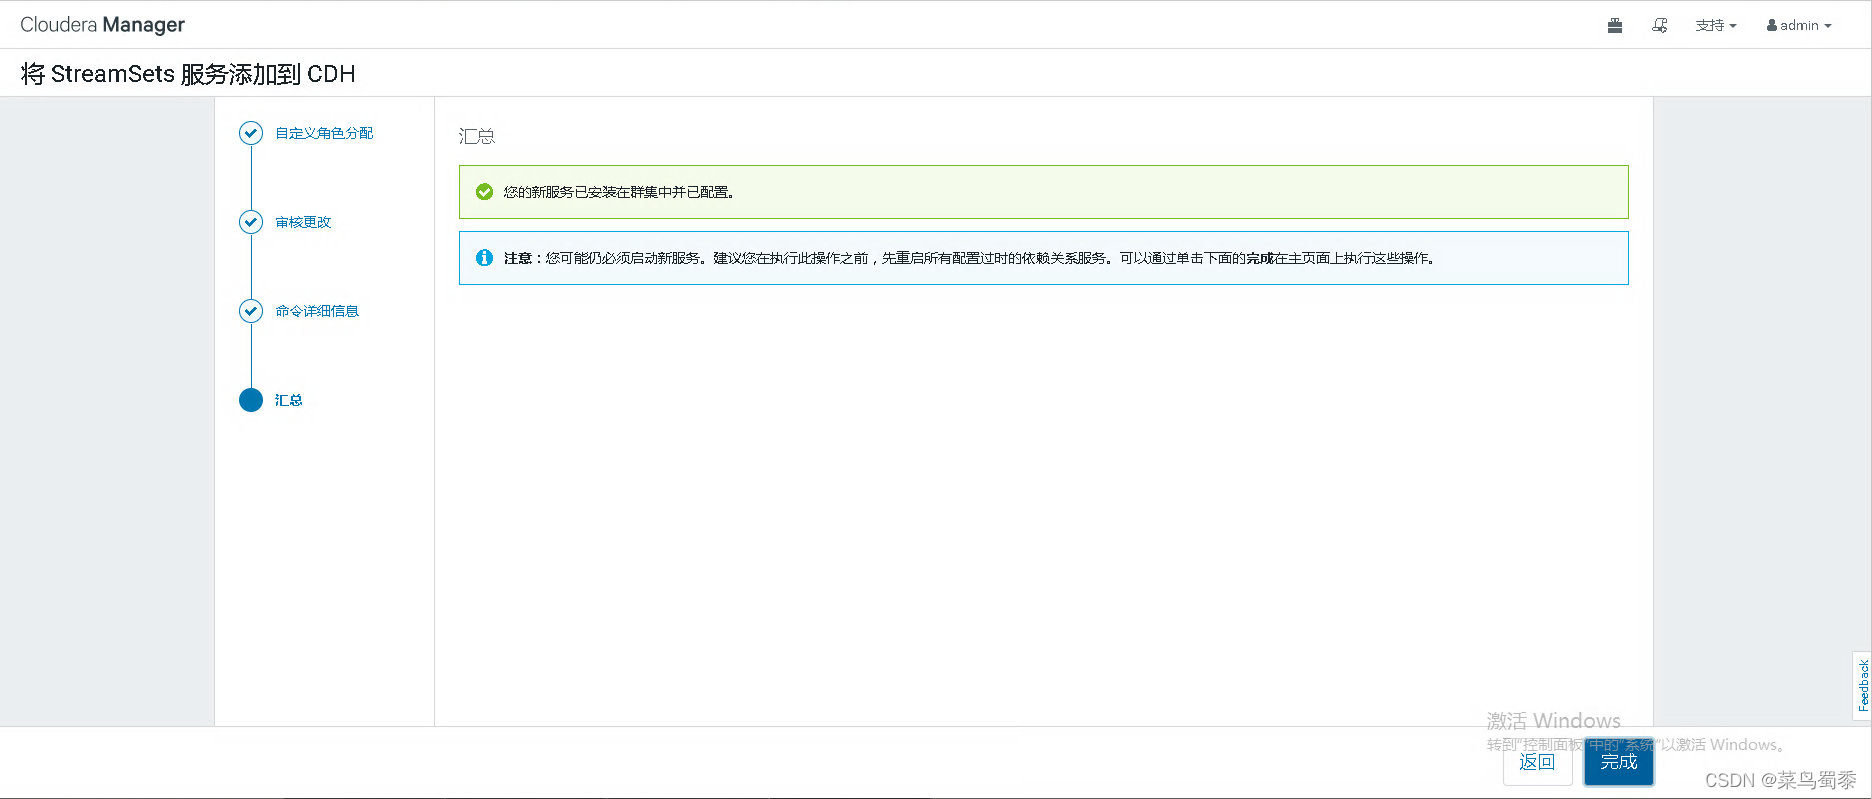1872x799 pixels.
Task: Click the blue info icon in the notice
Action: (x=484, y=258)
